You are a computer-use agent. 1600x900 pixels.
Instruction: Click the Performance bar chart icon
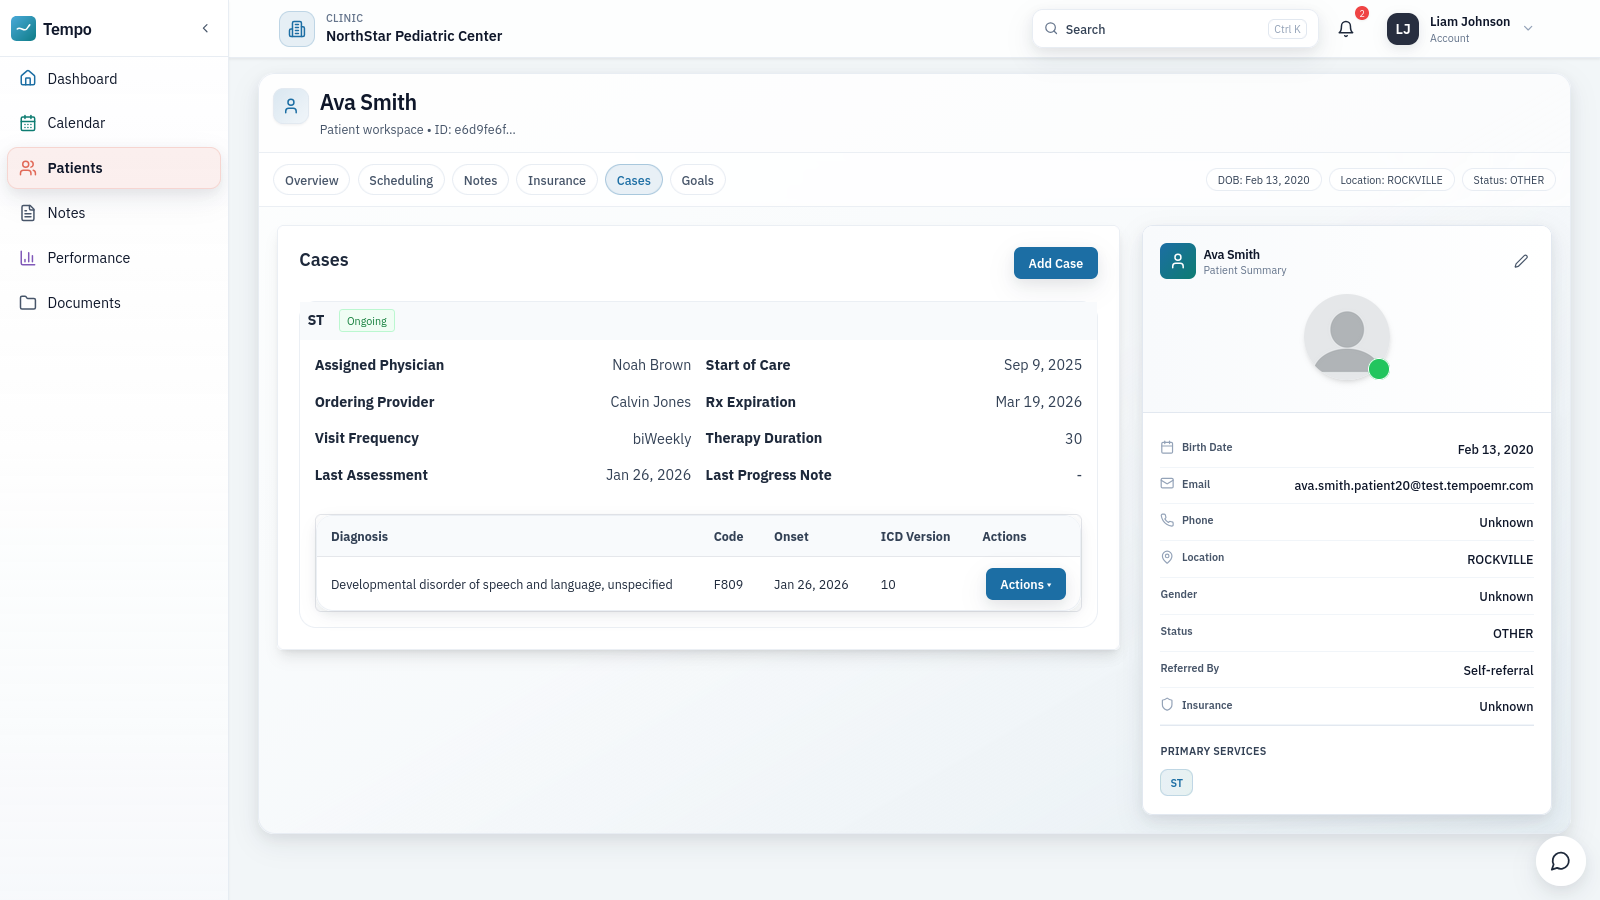tap(28, 258)
